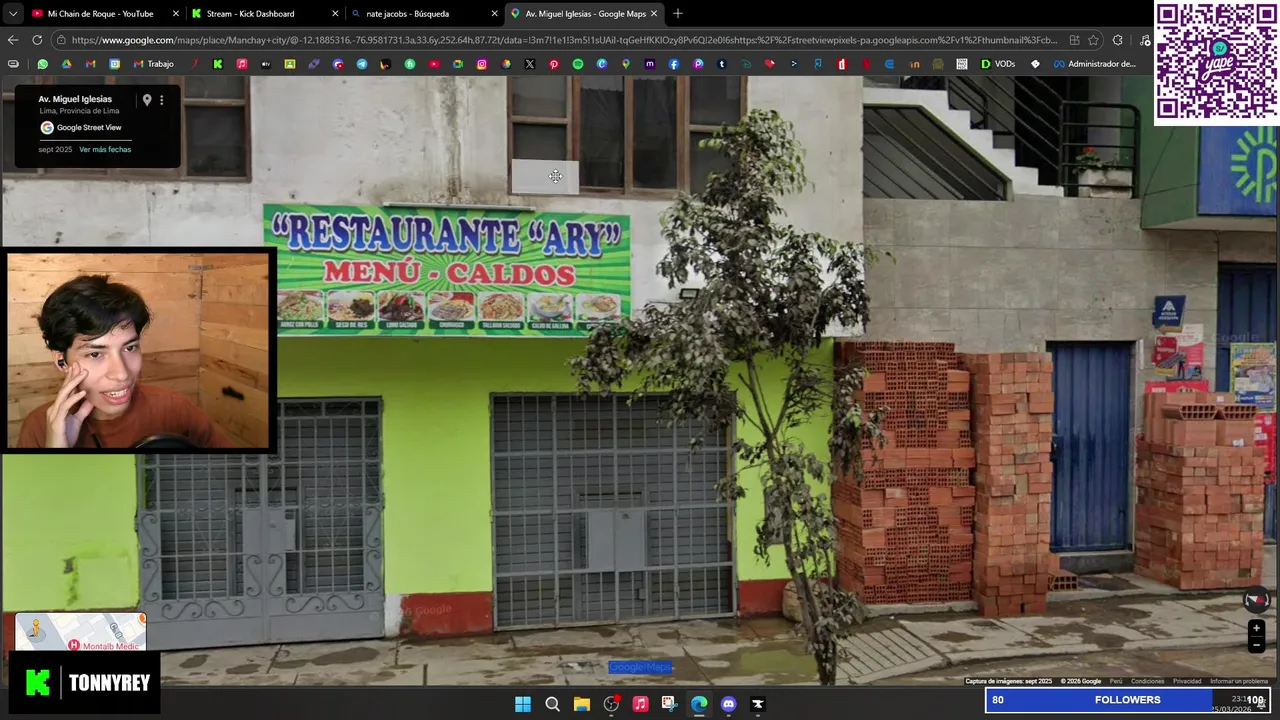
Task: Close the Mi Chain de Roque YouTube tab
Action: pyautogui.click(x=176, y=14)
